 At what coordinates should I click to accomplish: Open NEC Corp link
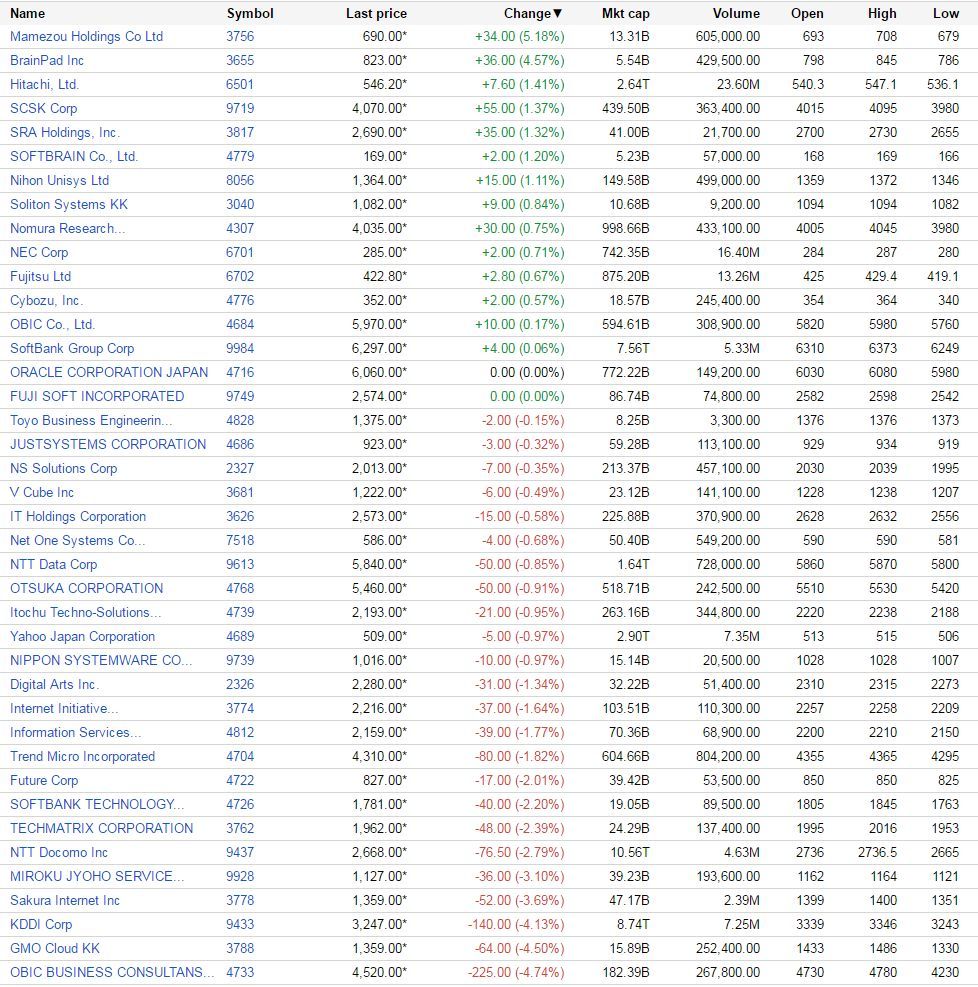[39, 252]
